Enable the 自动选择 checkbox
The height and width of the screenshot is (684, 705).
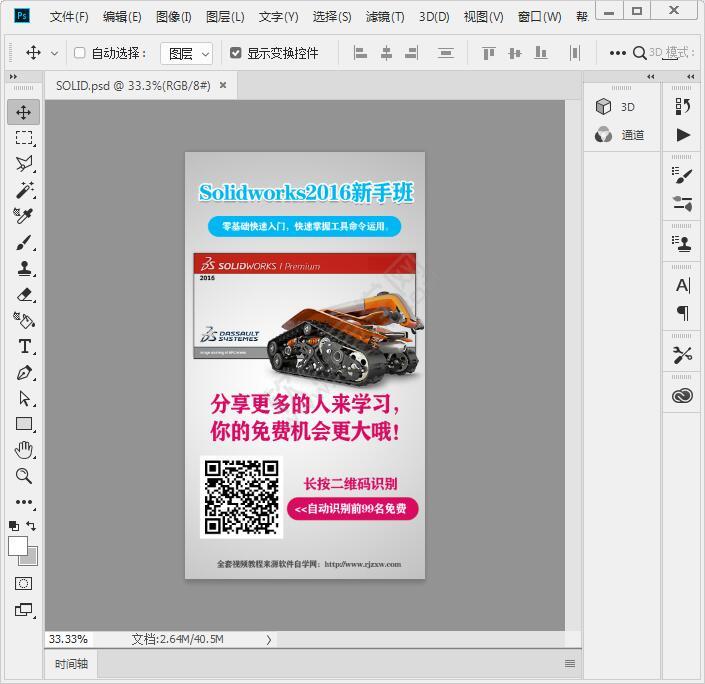(80, 53)
